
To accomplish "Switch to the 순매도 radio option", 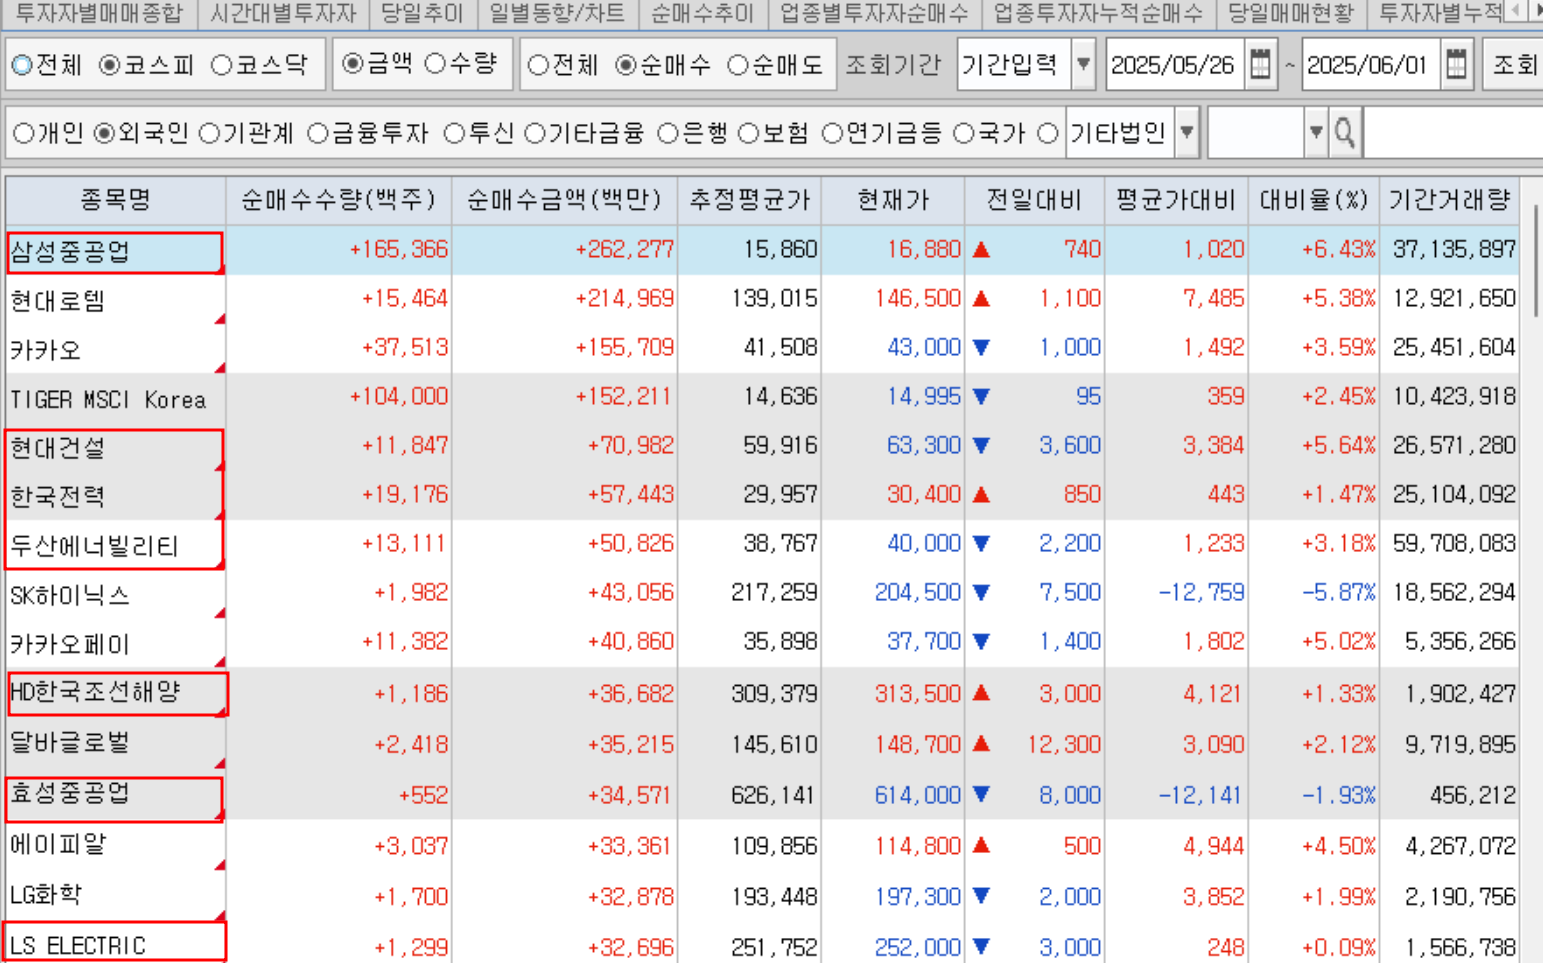I will point(738,65).
